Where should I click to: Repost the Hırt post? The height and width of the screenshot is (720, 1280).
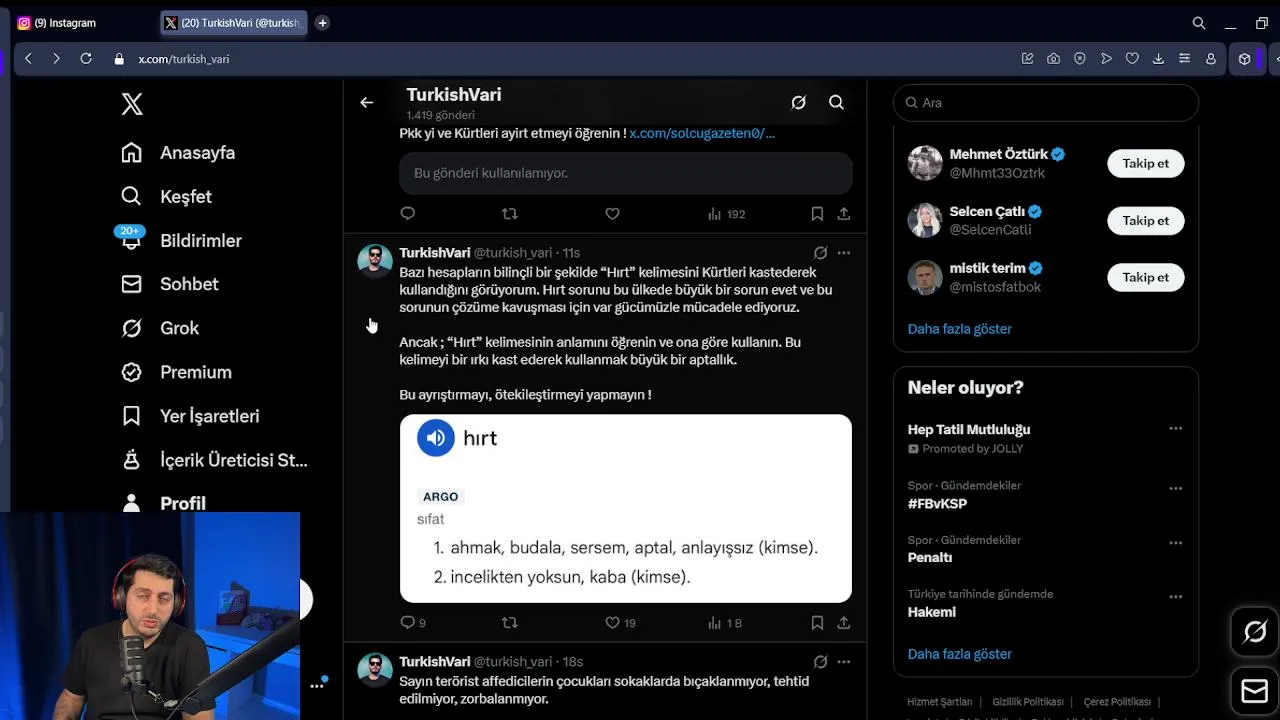[x=510, y=622]
